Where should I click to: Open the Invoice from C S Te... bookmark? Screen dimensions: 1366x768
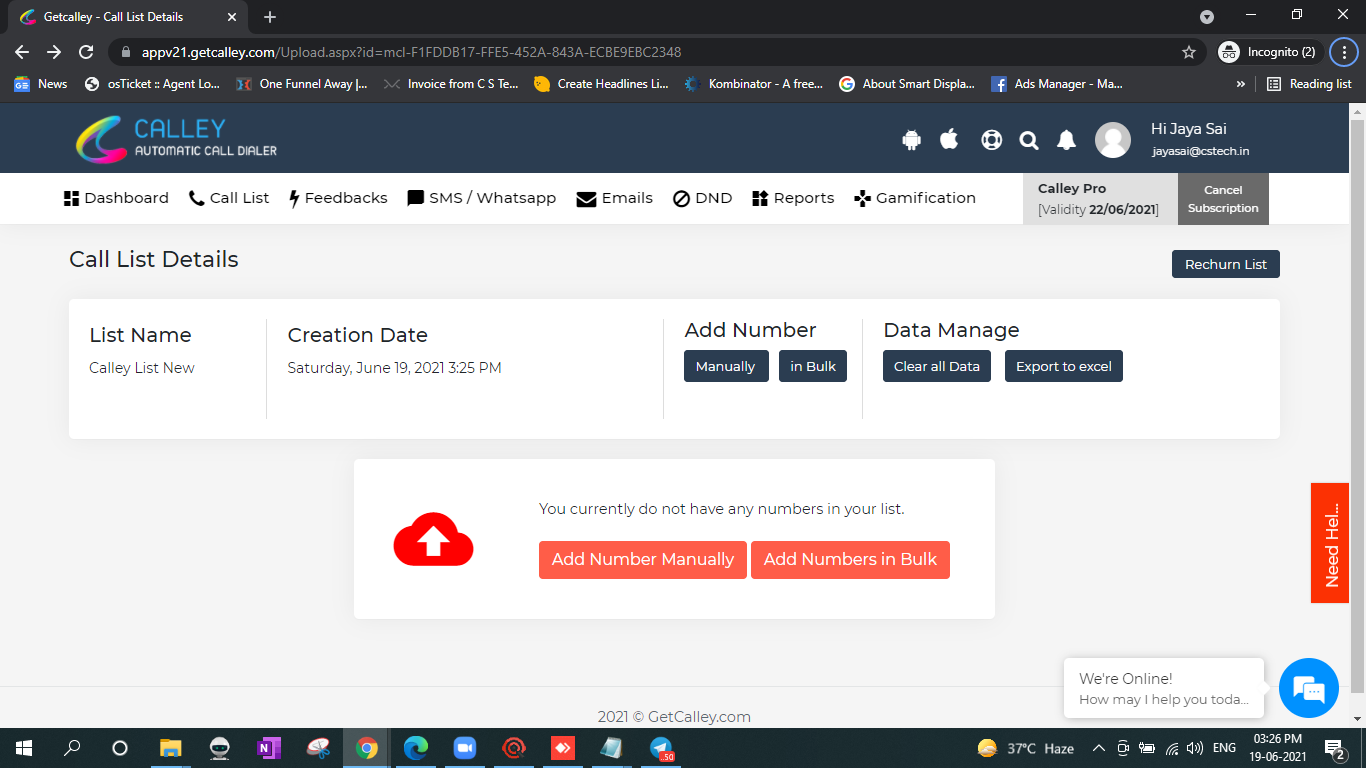tap(452, 84)
